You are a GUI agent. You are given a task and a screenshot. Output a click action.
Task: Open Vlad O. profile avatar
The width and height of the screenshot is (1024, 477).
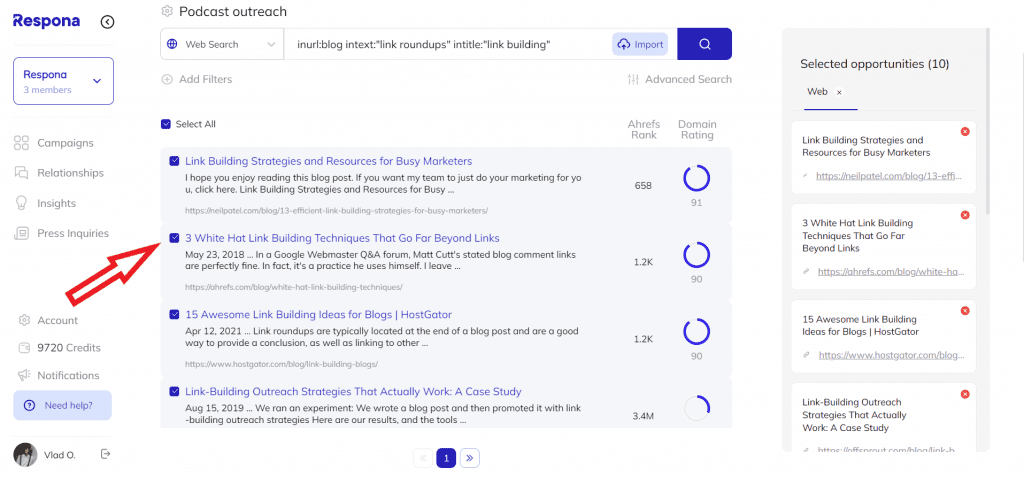[25, 455]
